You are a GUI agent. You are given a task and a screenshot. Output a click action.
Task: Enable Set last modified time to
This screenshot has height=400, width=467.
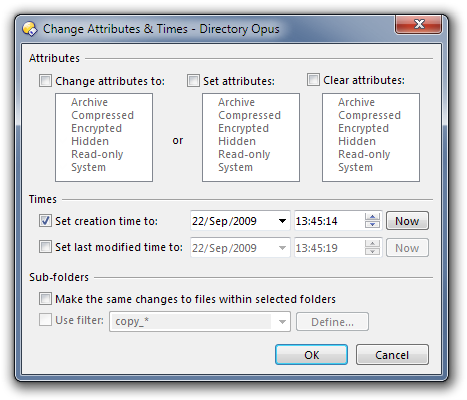click(x=45, y=247)
